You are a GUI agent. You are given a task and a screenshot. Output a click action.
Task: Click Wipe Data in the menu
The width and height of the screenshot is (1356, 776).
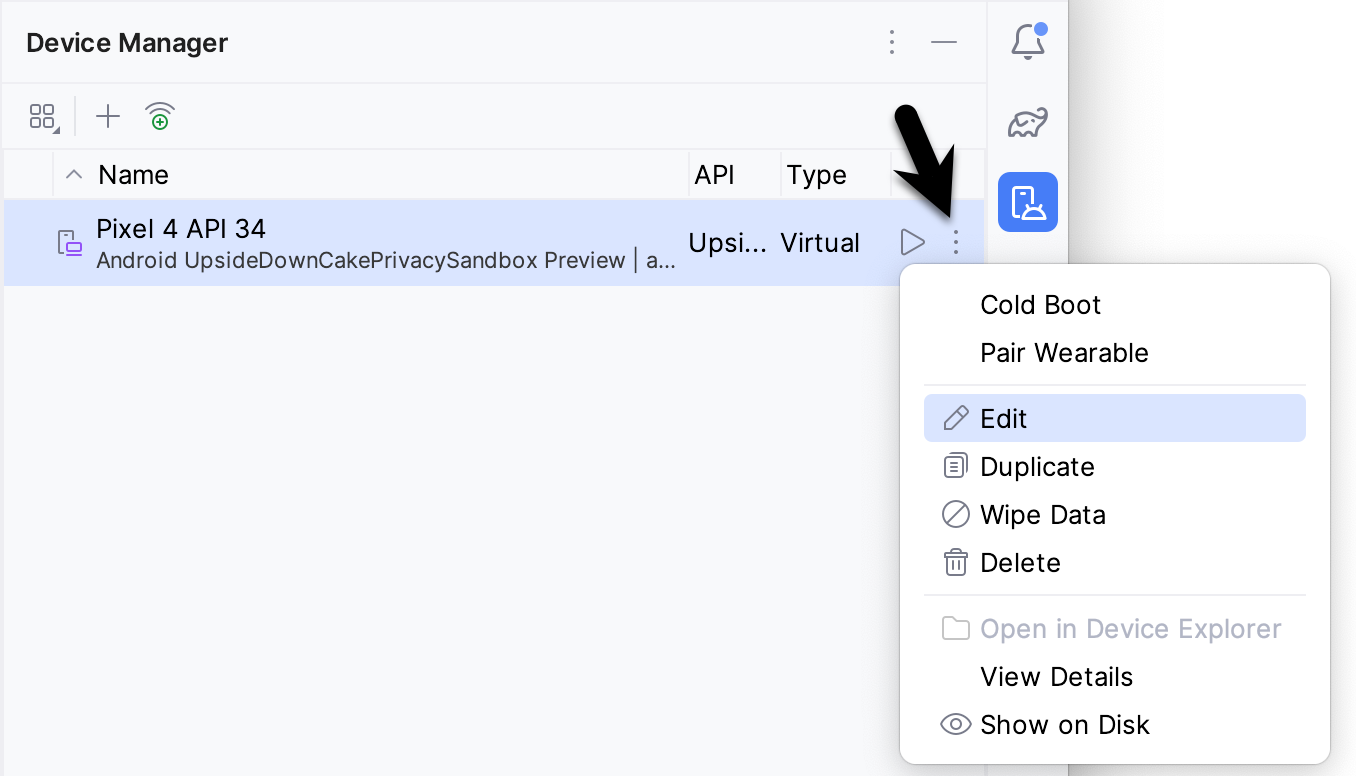pos(1043,514)
